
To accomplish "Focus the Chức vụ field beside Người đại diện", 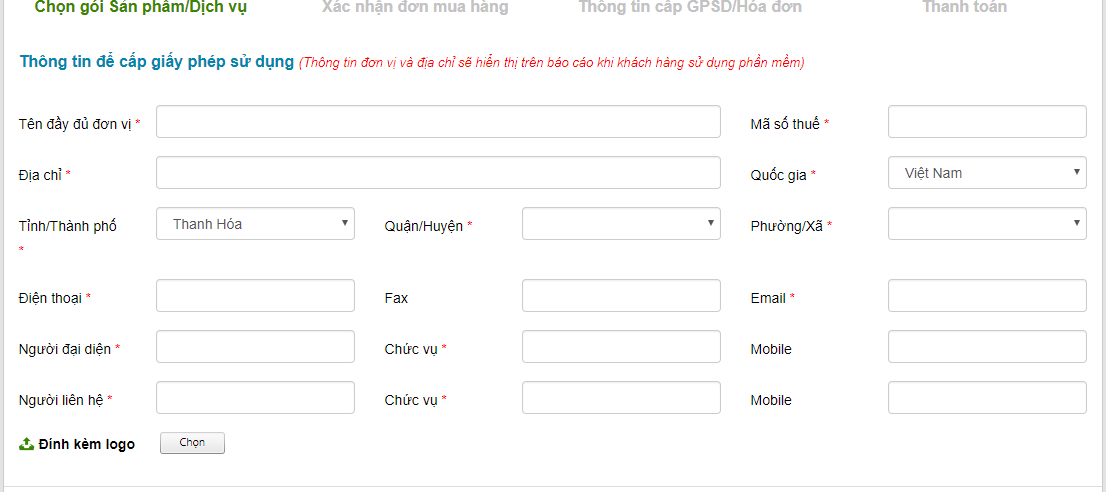I will [621, 346].
